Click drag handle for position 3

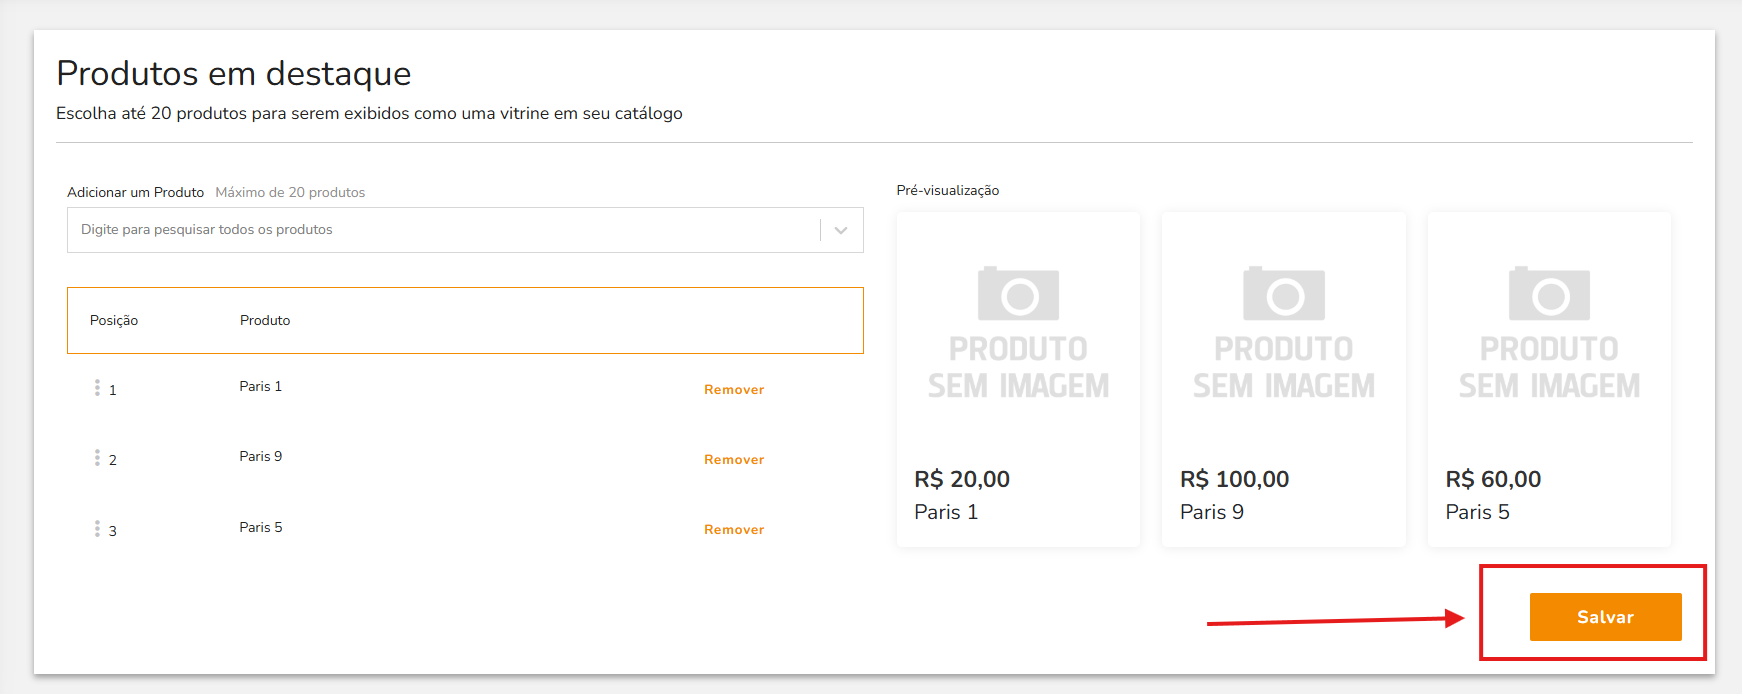(x=97, y=529)
